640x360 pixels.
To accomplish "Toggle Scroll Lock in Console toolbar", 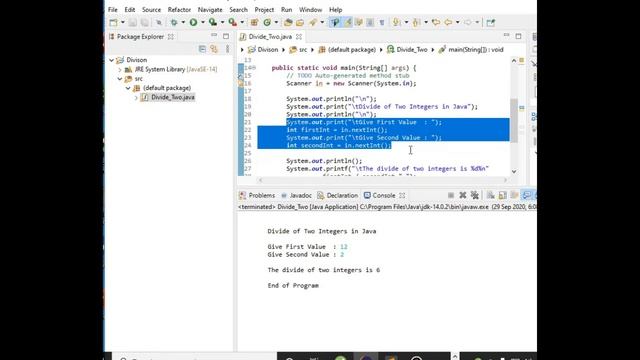I will pyautogui.click(x=502, y=196).
